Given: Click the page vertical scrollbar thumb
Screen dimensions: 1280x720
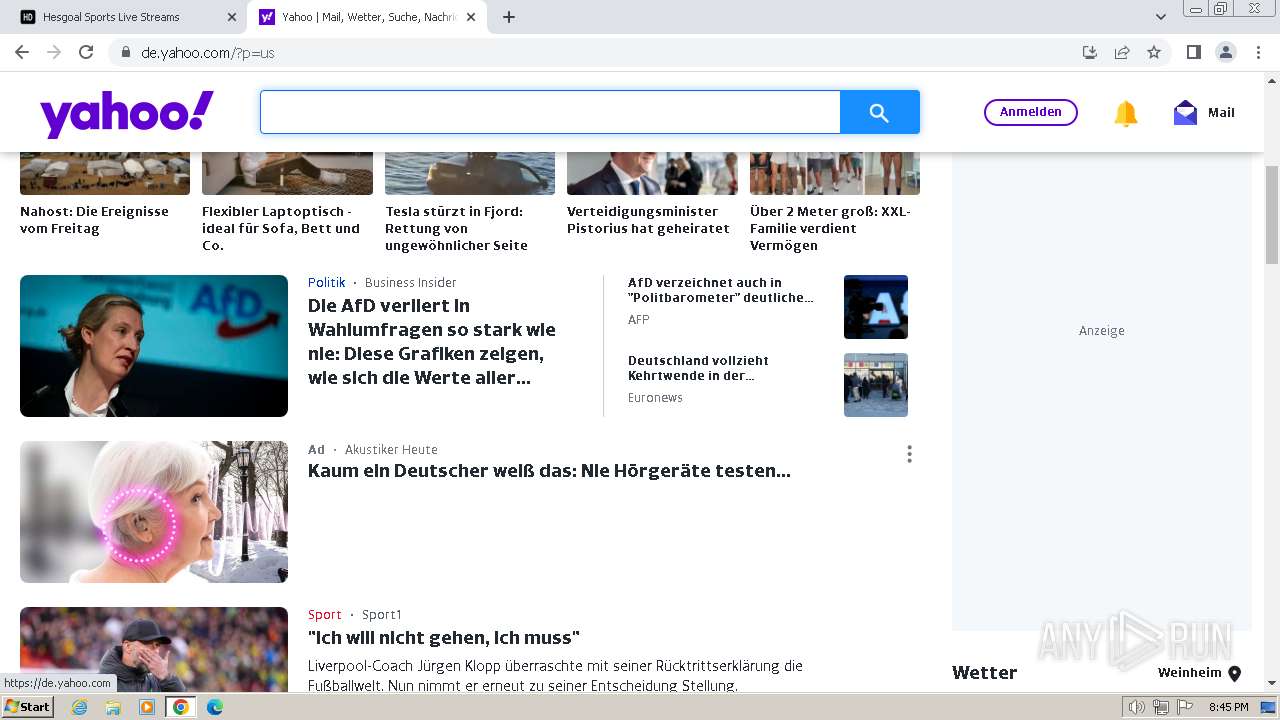Looking at the screenshot, I should (1272, 215).
